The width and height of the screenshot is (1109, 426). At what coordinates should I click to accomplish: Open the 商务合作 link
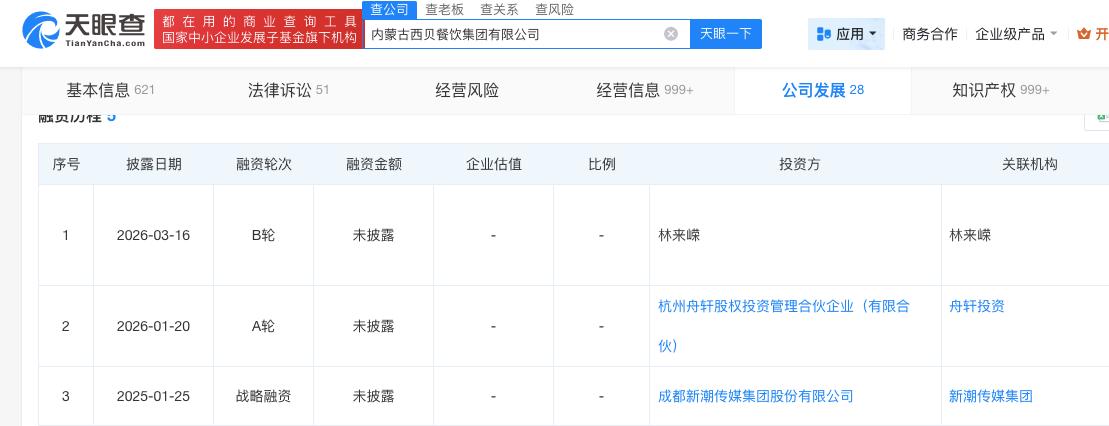[929, 34]
